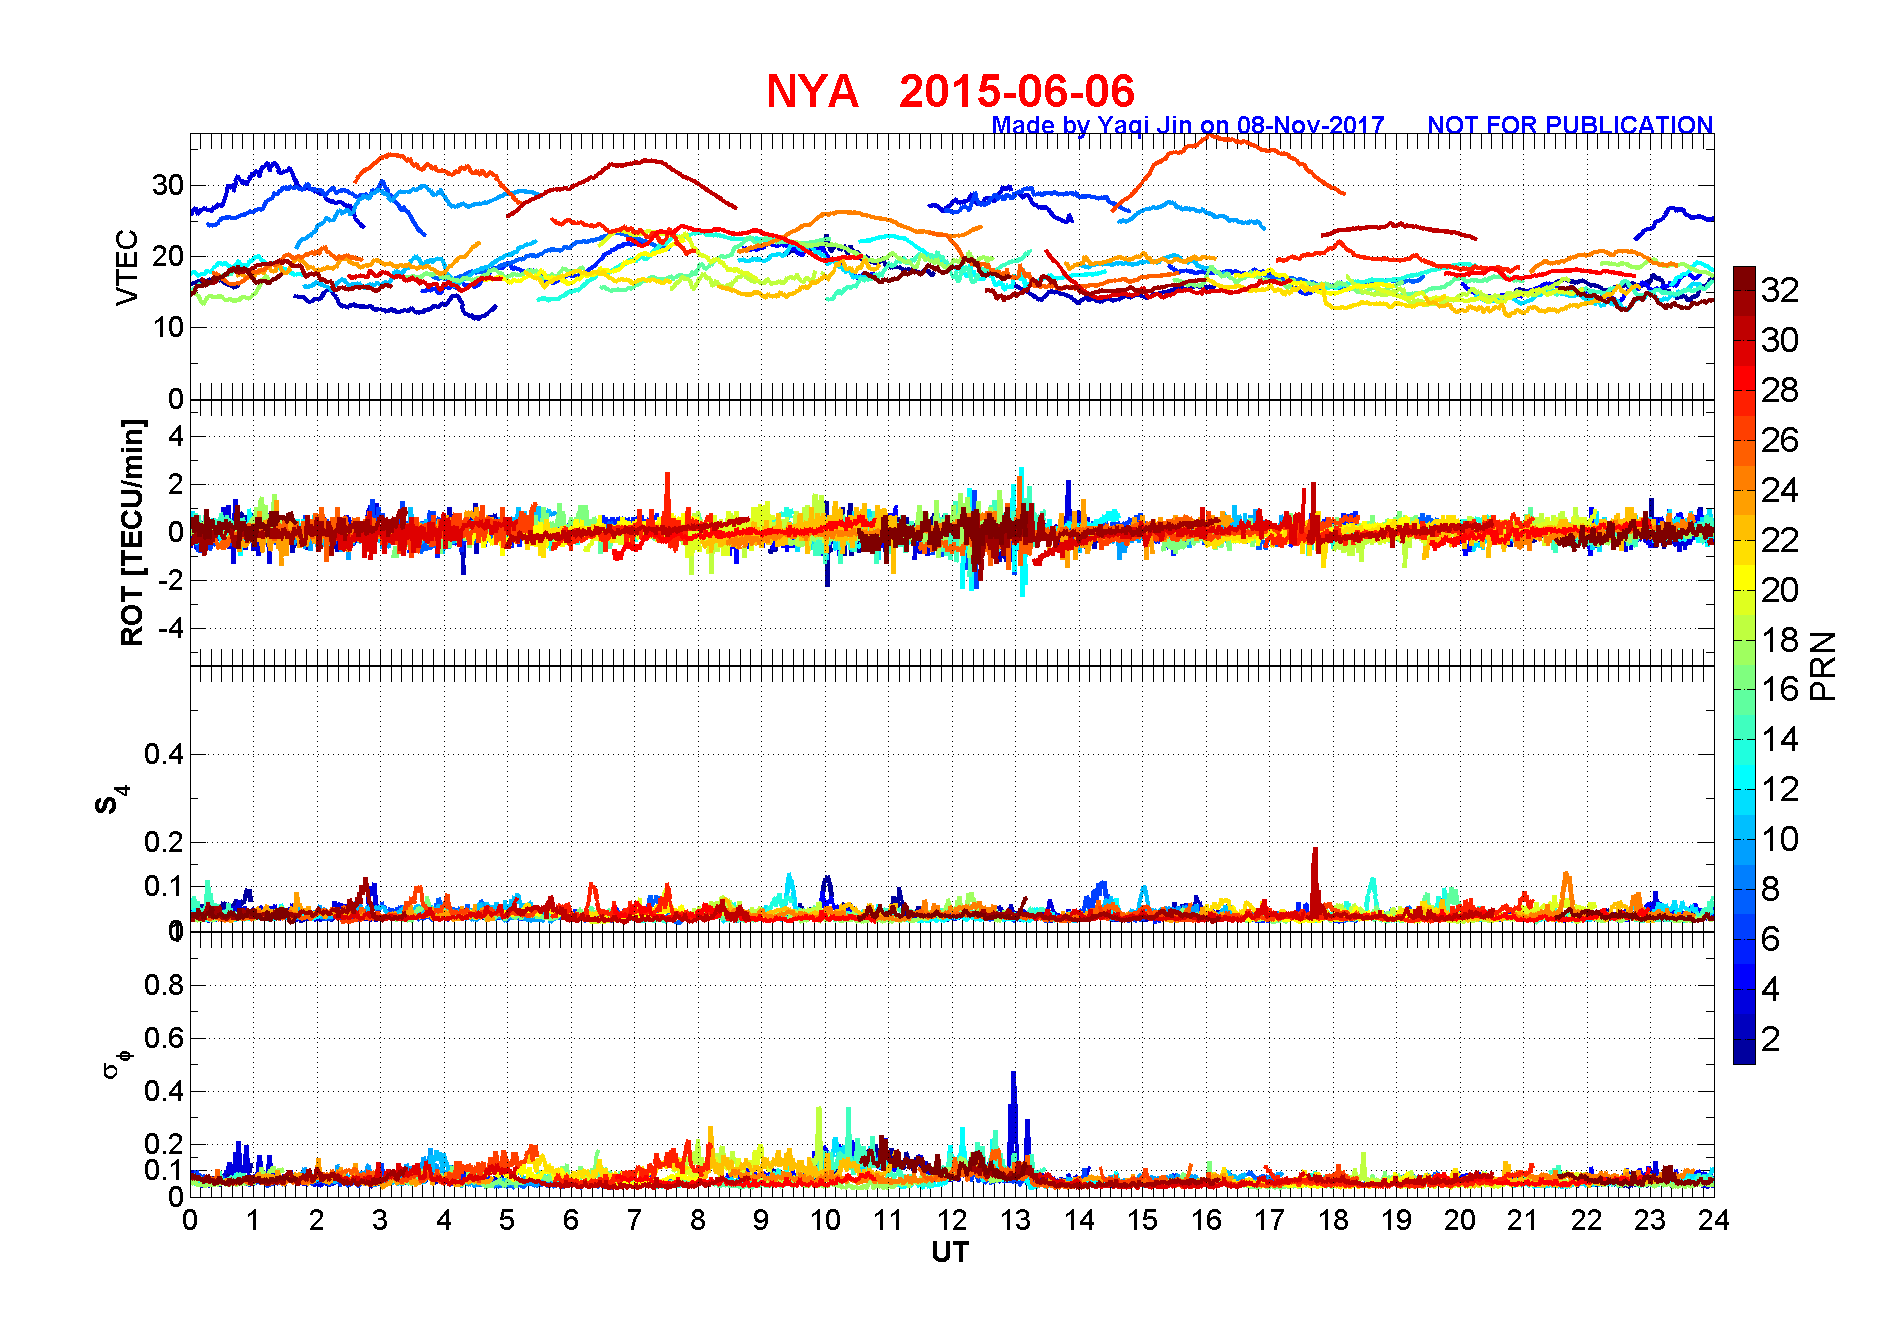Screen dimensions: 1904x1330
Task: Click the σφ axis tick 0.8
Action: (x=164, y=985)
